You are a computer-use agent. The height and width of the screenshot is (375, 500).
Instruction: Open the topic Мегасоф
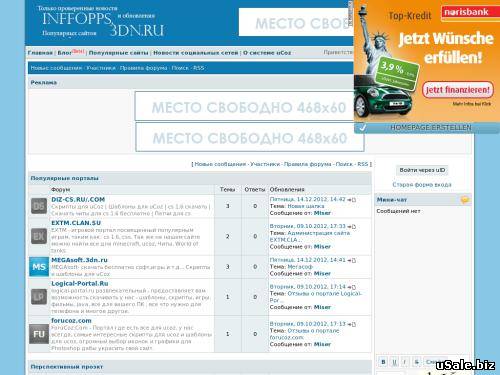300,267
